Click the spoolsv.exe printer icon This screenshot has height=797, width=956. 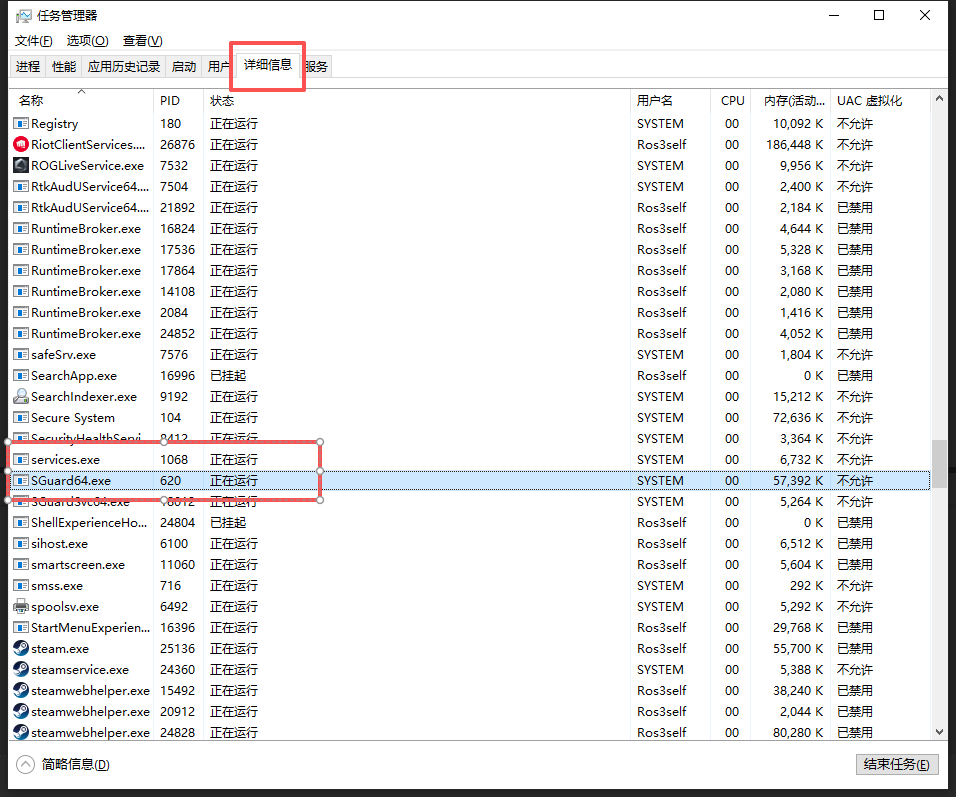tap(21, 607)
